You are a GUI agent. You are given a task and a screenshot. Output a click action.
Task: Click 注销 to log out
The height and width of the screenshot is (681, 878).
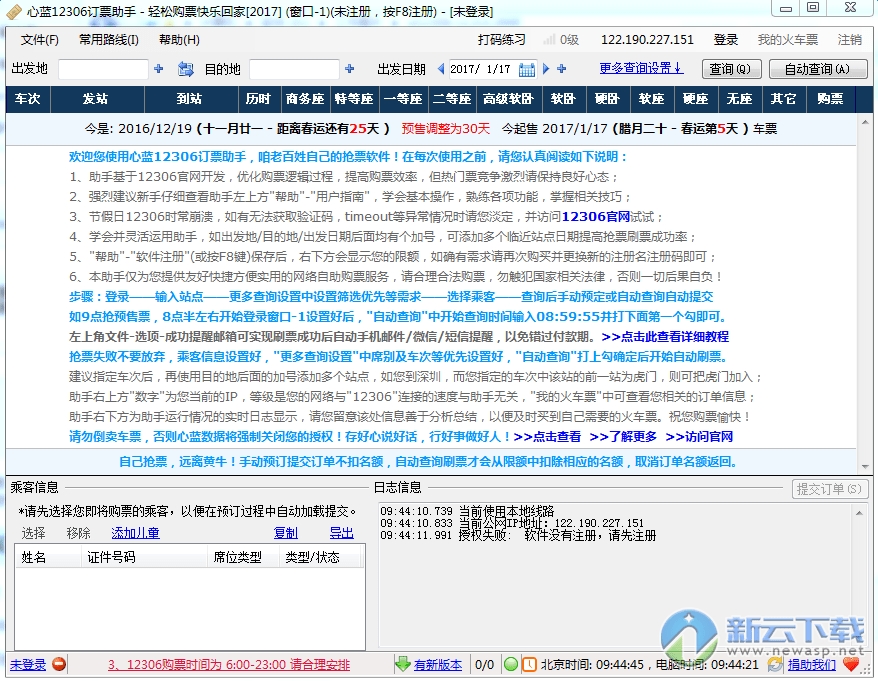849,39
